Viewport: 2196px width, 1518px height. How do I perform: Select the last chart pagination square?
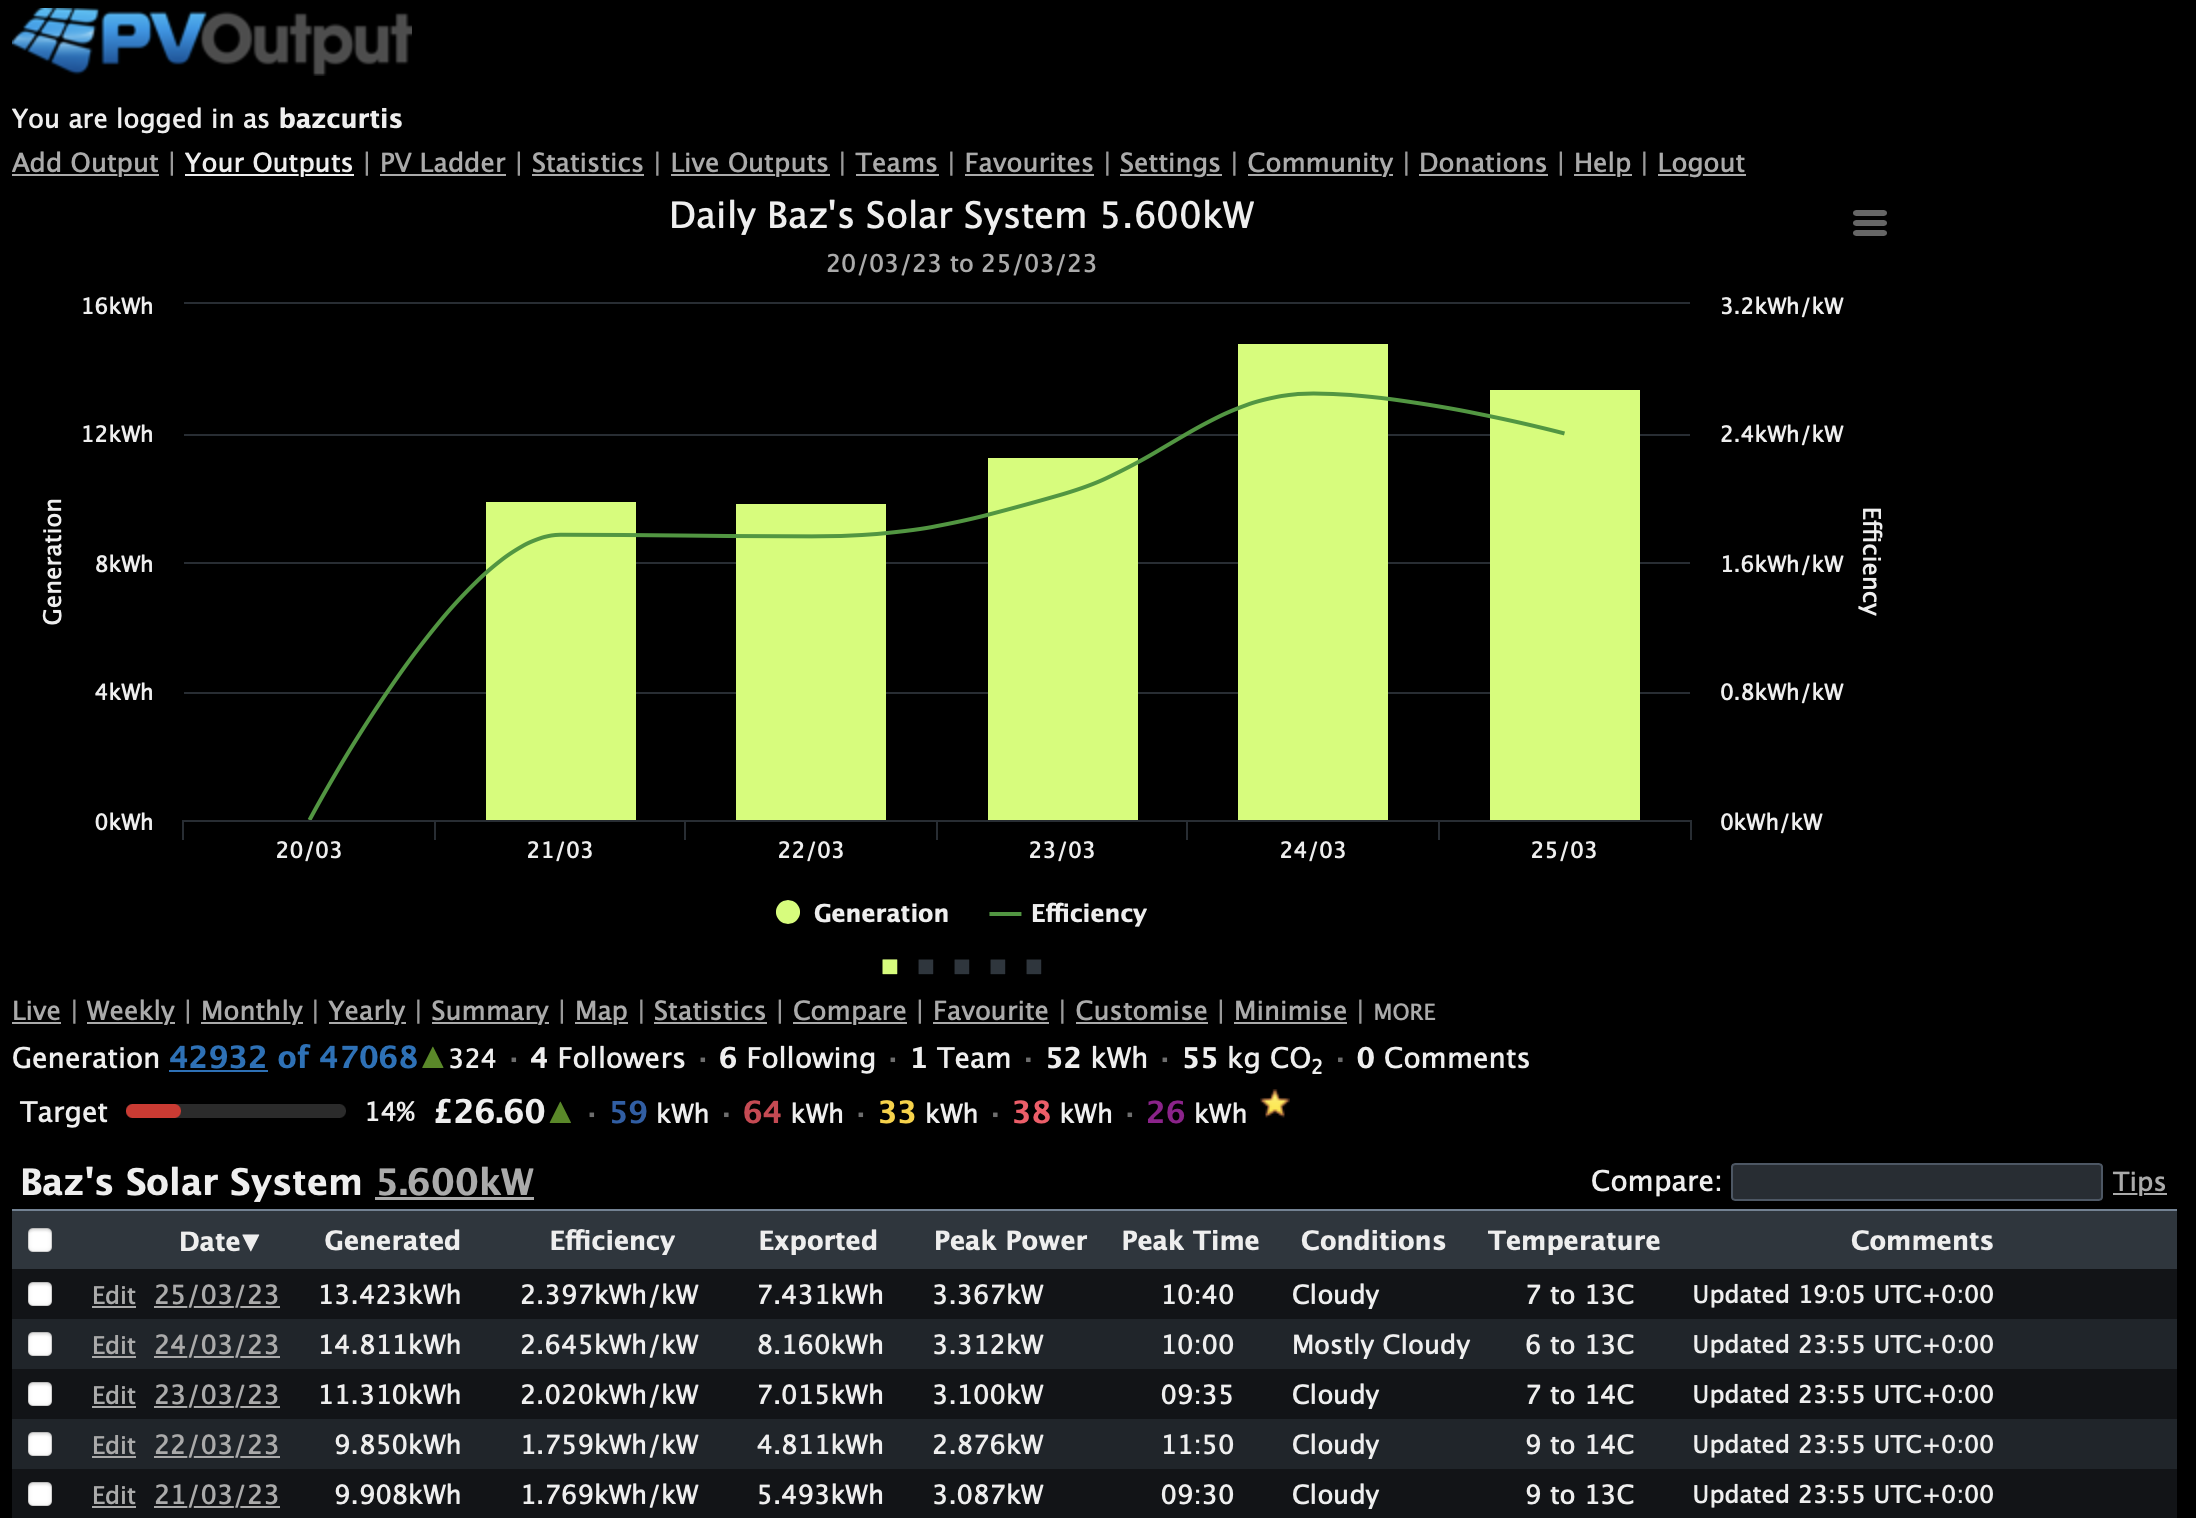coord(1034,967)
